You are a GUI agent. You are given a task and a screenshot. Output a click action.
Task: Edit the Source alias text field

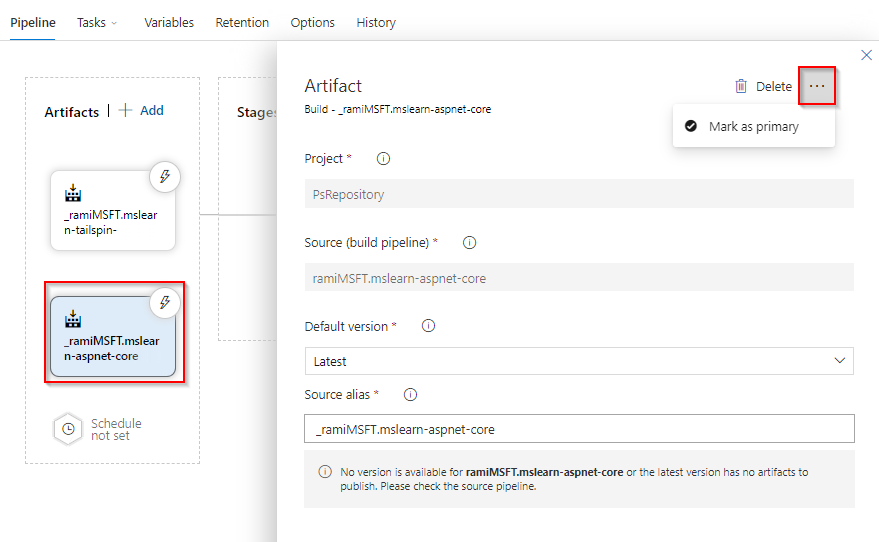578,429
